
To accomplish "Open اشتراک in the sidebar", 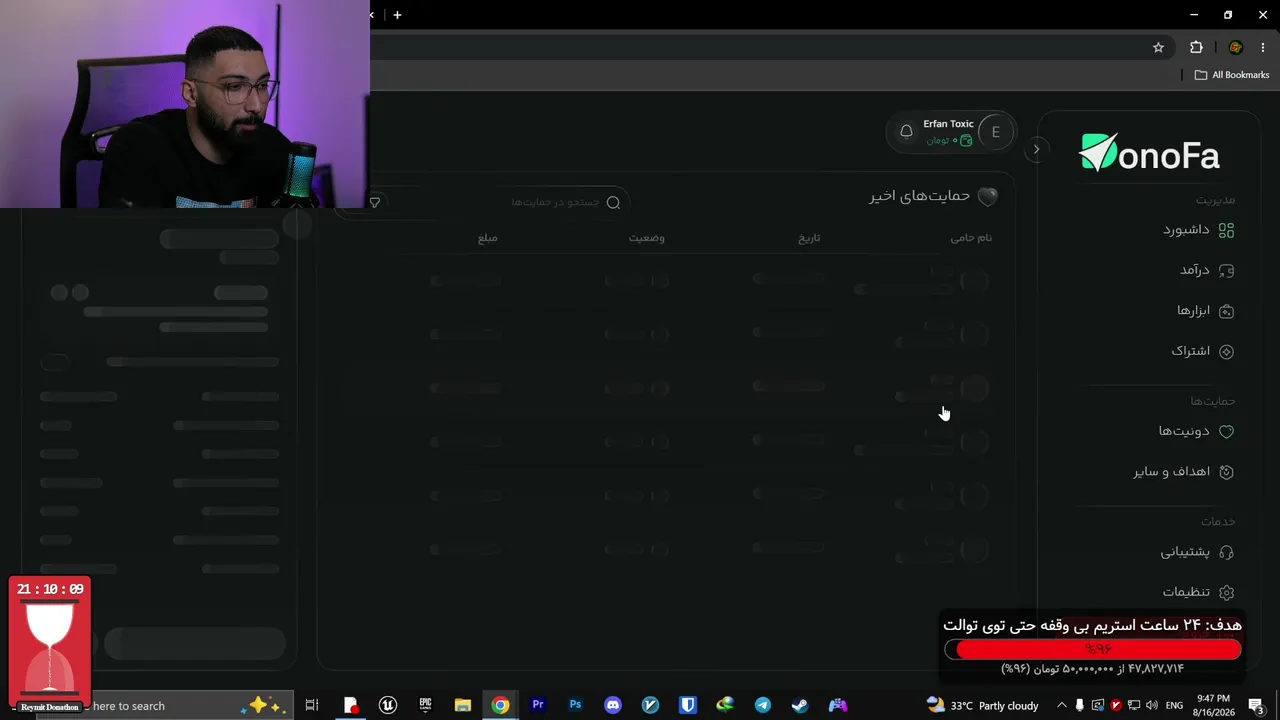I will [x=1202, y=351].
